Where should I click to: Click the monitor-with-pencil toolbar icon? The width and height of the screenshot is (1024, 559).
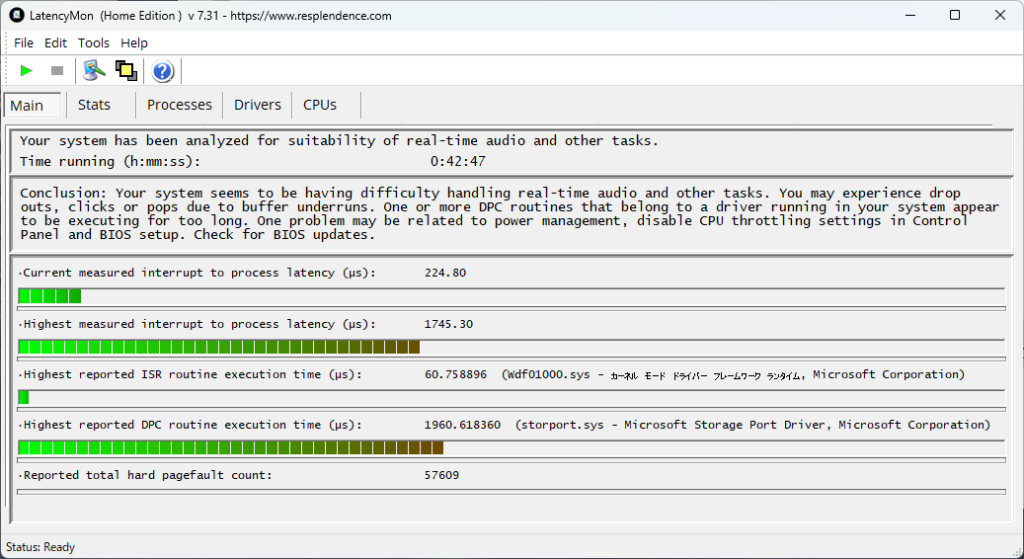(94, 71)
